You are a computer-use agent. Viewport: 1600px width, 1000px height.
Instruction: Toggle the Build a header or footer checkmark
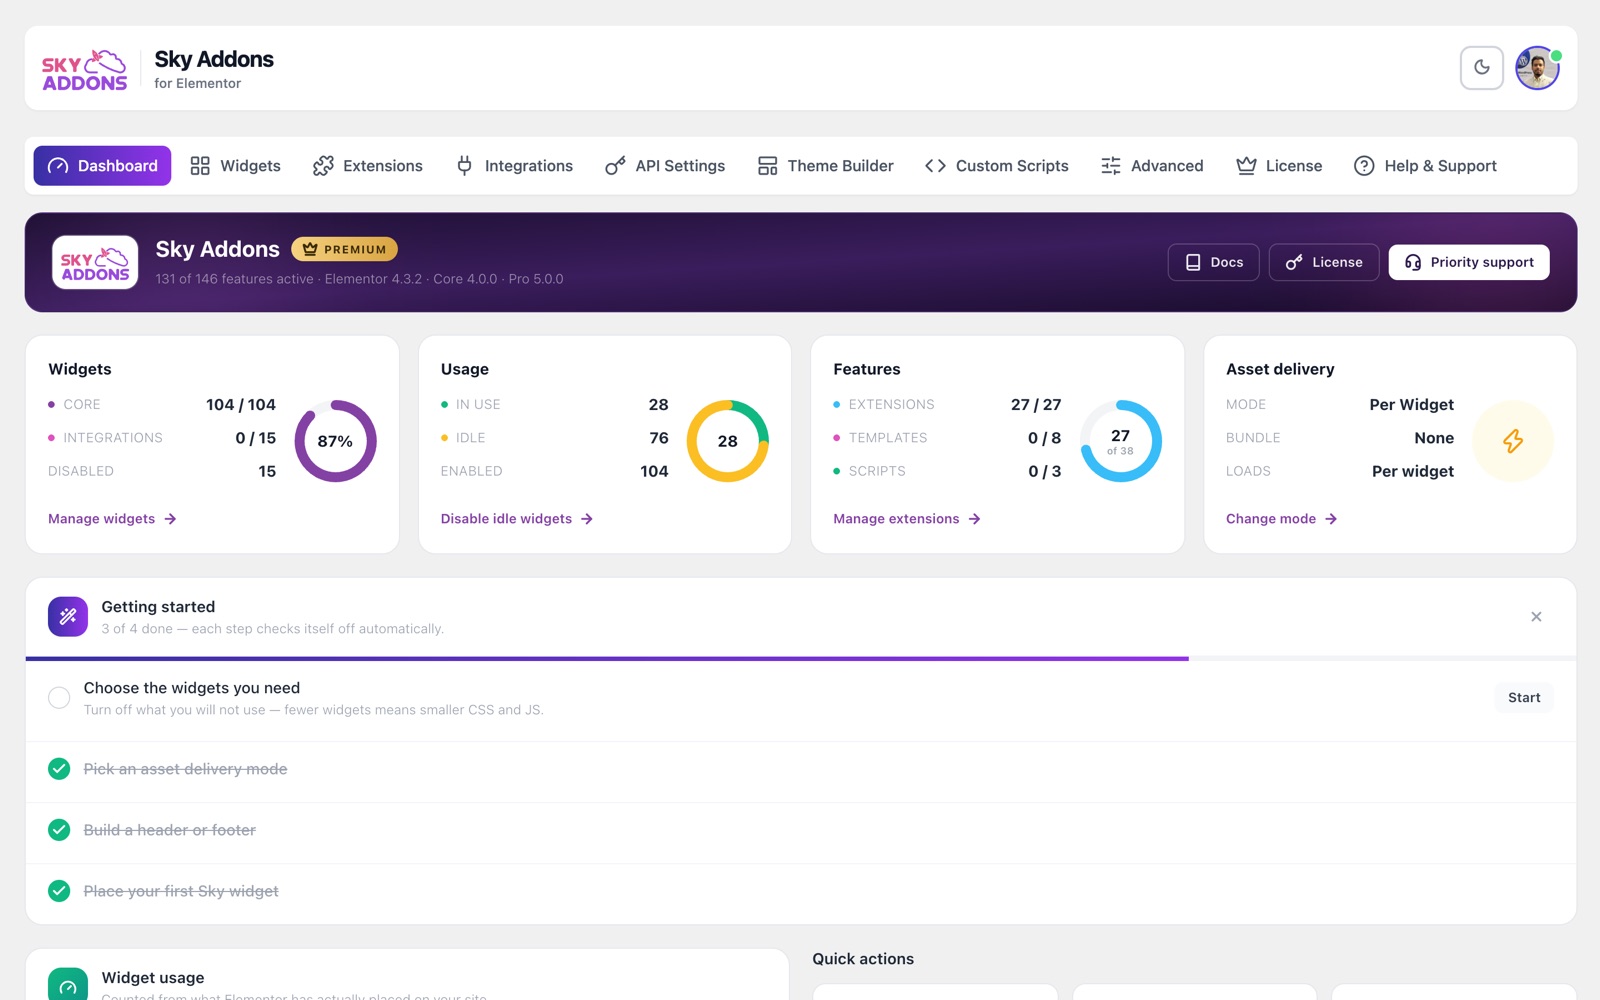59,830
